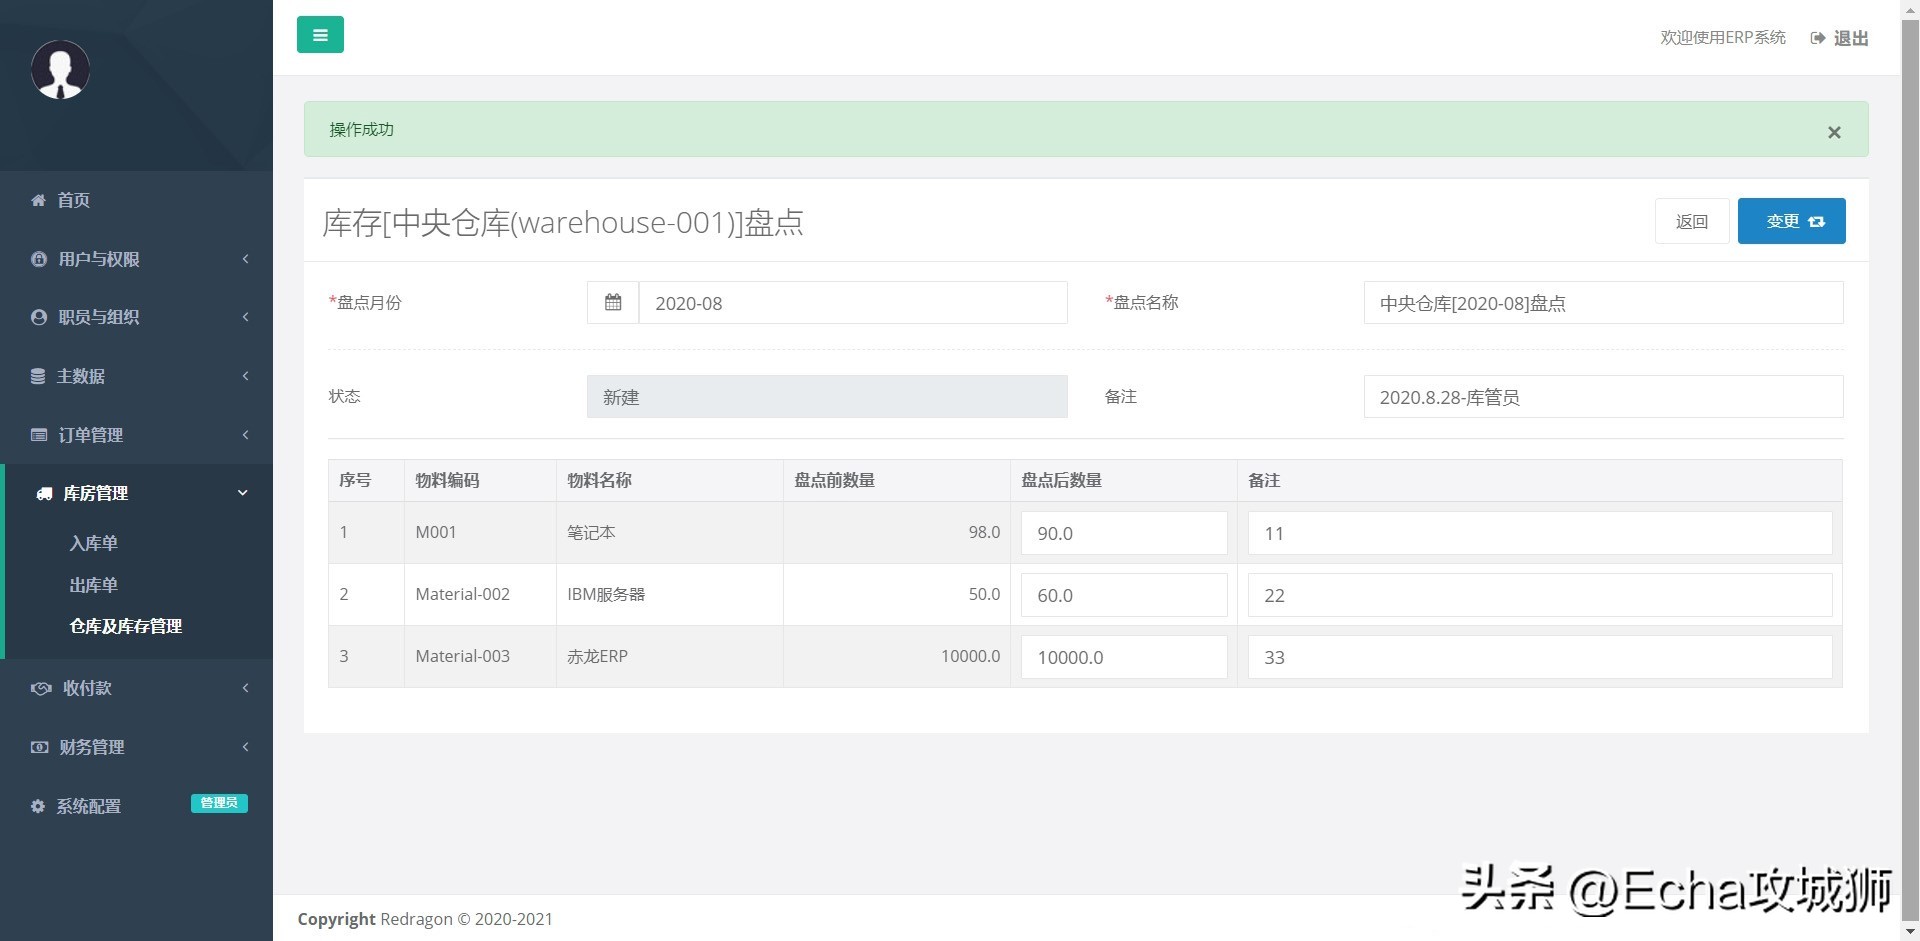Open the 系统配置 settings gear icon
1920x941 pixels.
[x=38, y=806]
